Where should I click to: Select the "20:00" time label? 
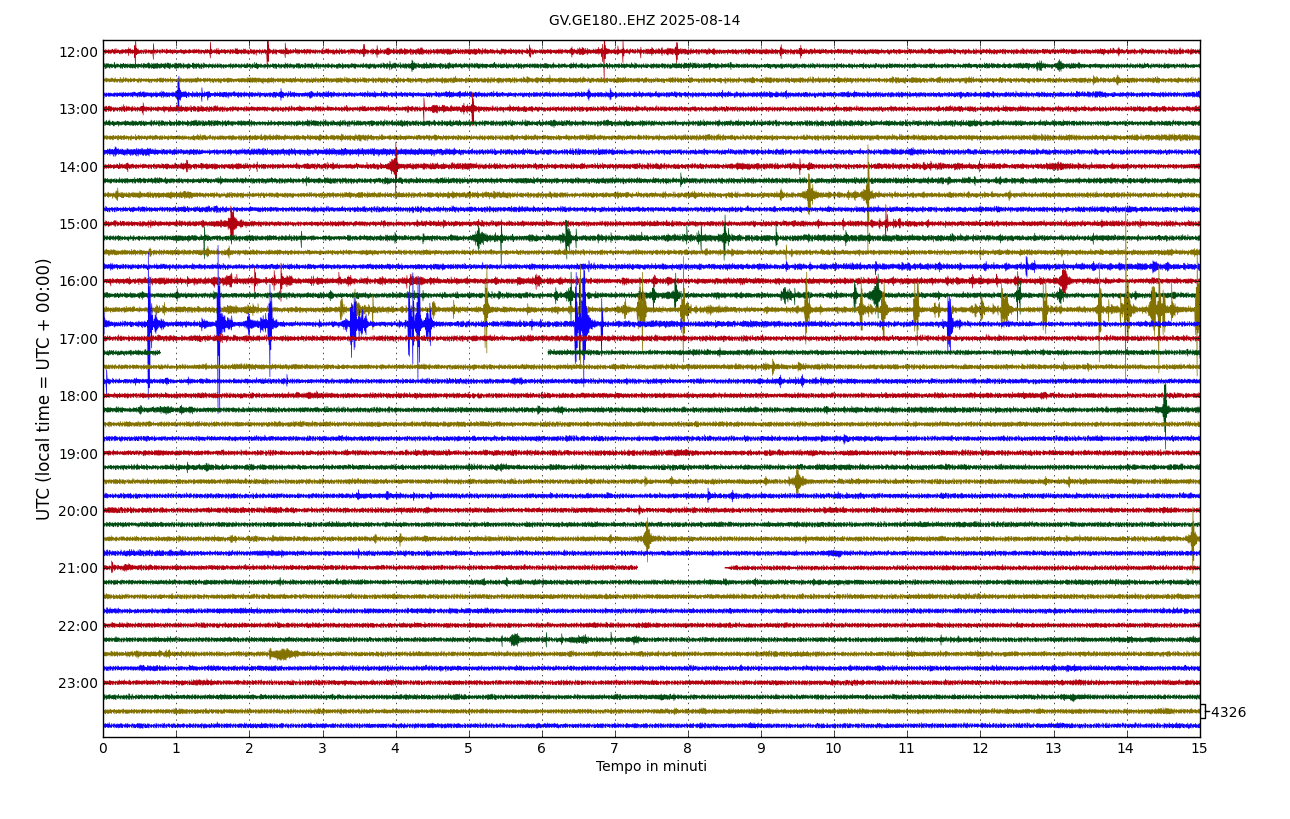click(x=79, y=511)
